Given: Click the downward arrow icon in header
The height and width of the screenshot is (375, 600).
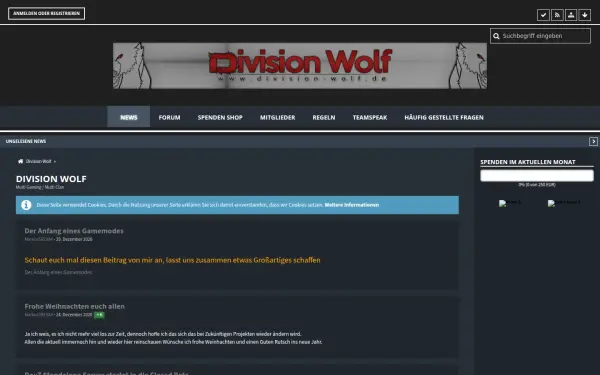Looking at the screenshot, I should pyautogui.click(x=584, y=15).
